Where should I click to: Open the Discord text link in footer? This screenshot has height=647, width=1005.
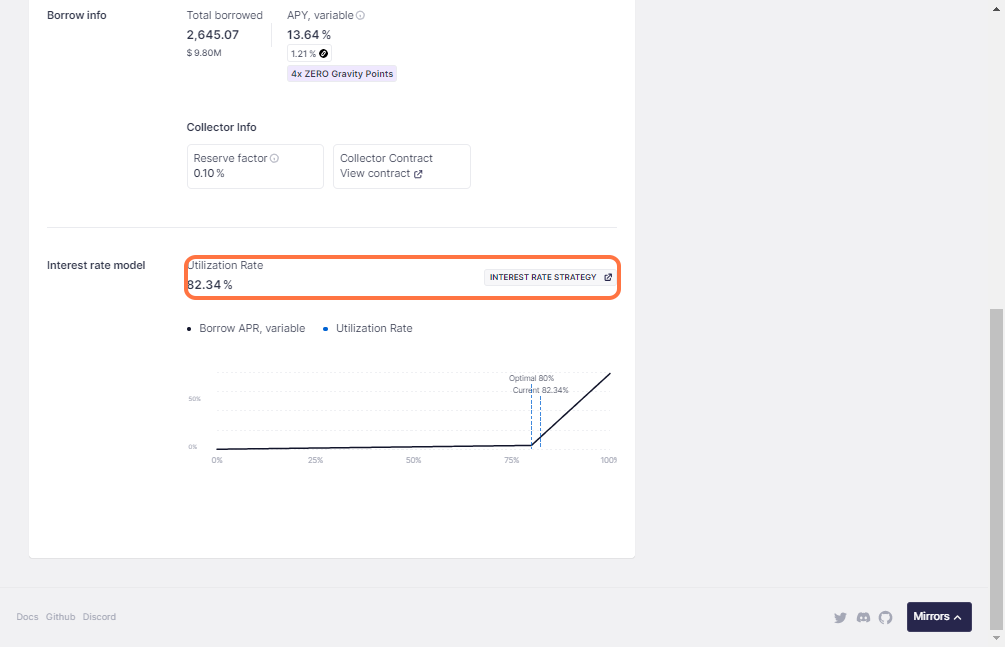(x=99, y=617)
